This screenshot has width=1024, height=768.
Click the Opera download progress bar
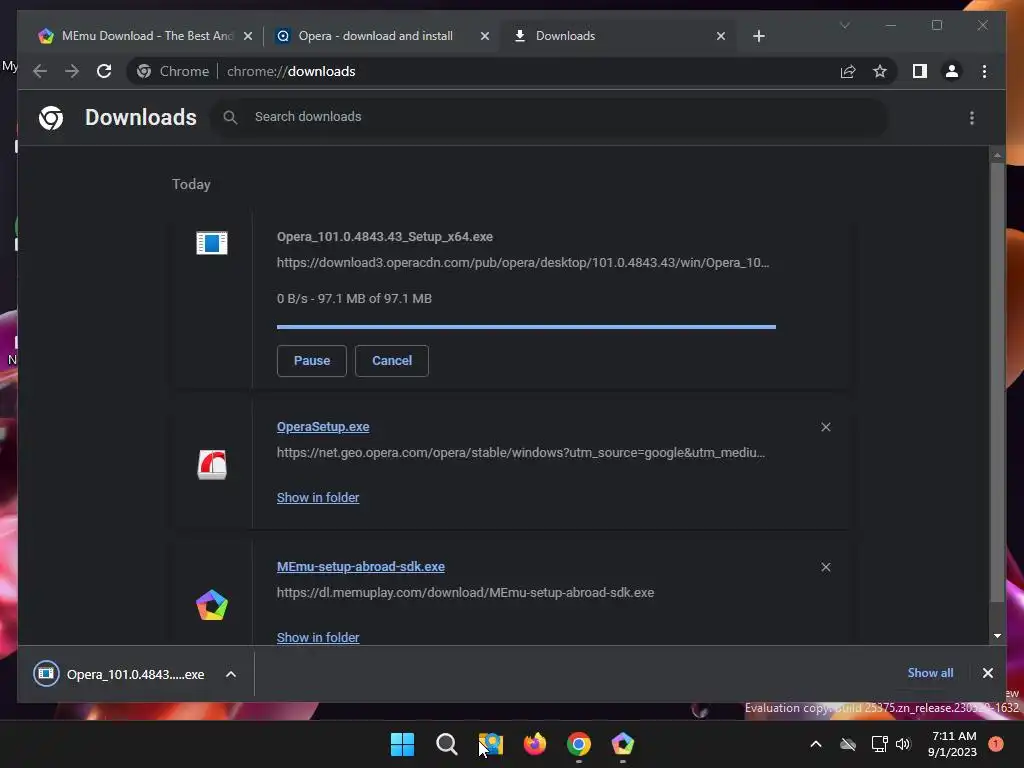tap(526, 327)
